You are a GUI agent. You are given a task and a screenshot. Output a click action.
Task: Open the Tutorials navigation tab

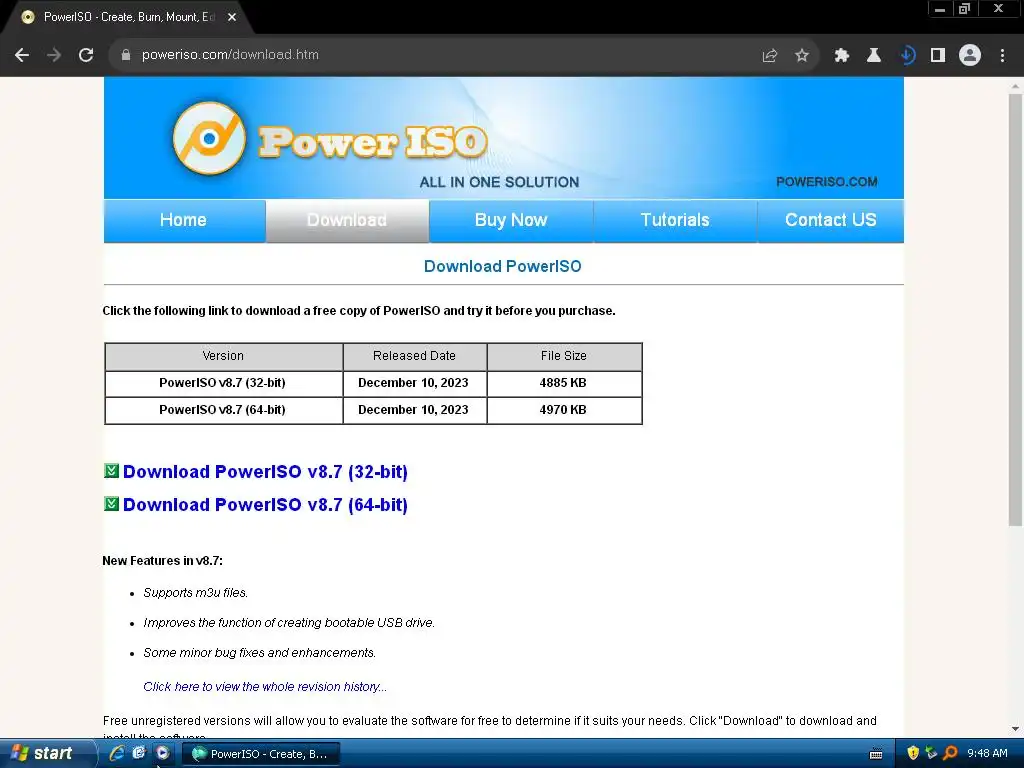(675, 221)
